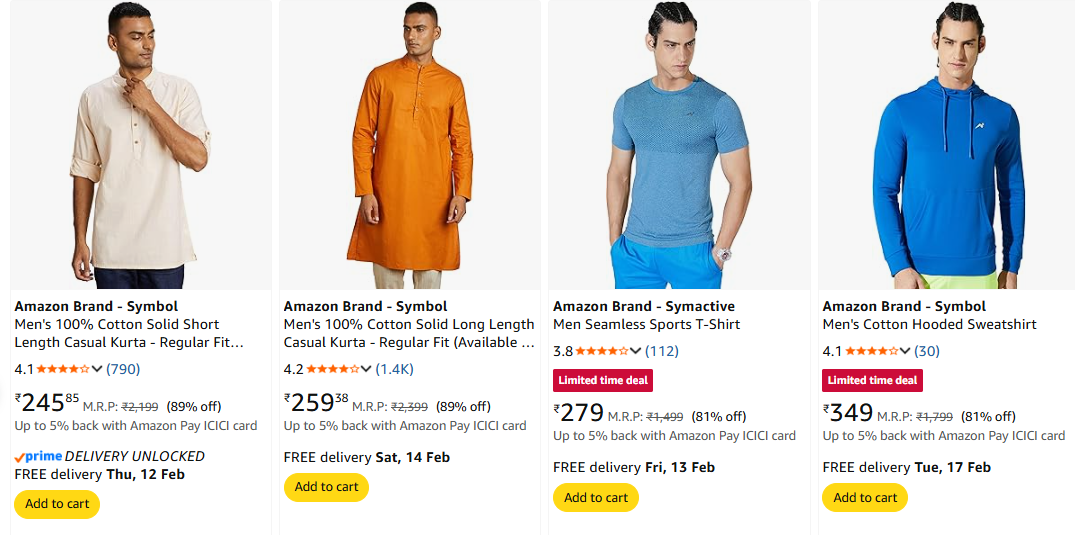
Task: Click star rating icons of Short Length Kurta
Action: (x=63, y=369)
